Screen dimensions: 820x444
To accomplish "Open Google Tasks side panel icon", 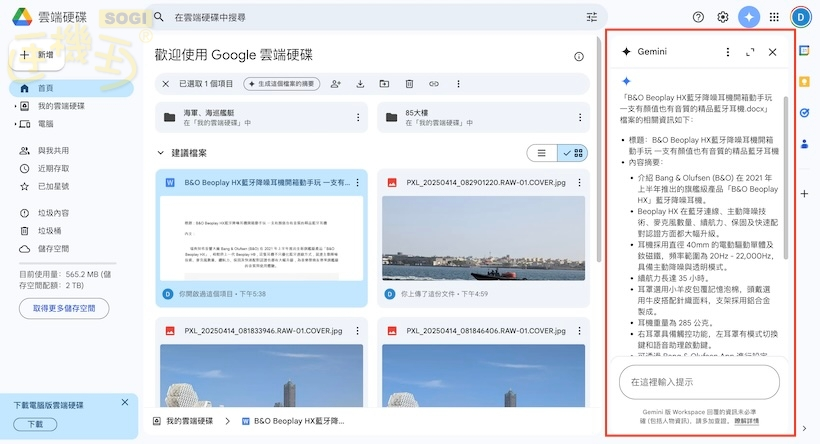I will click(804, 112).
